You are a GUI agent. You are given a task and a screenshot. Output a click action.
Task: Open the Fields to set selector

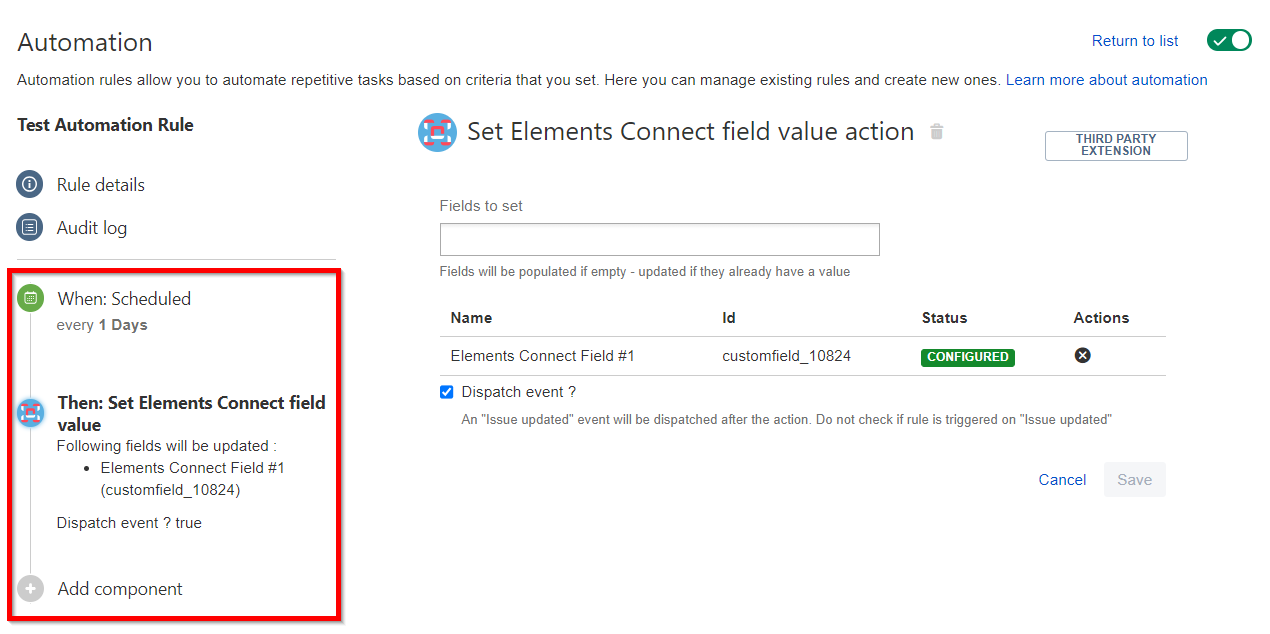659,240
